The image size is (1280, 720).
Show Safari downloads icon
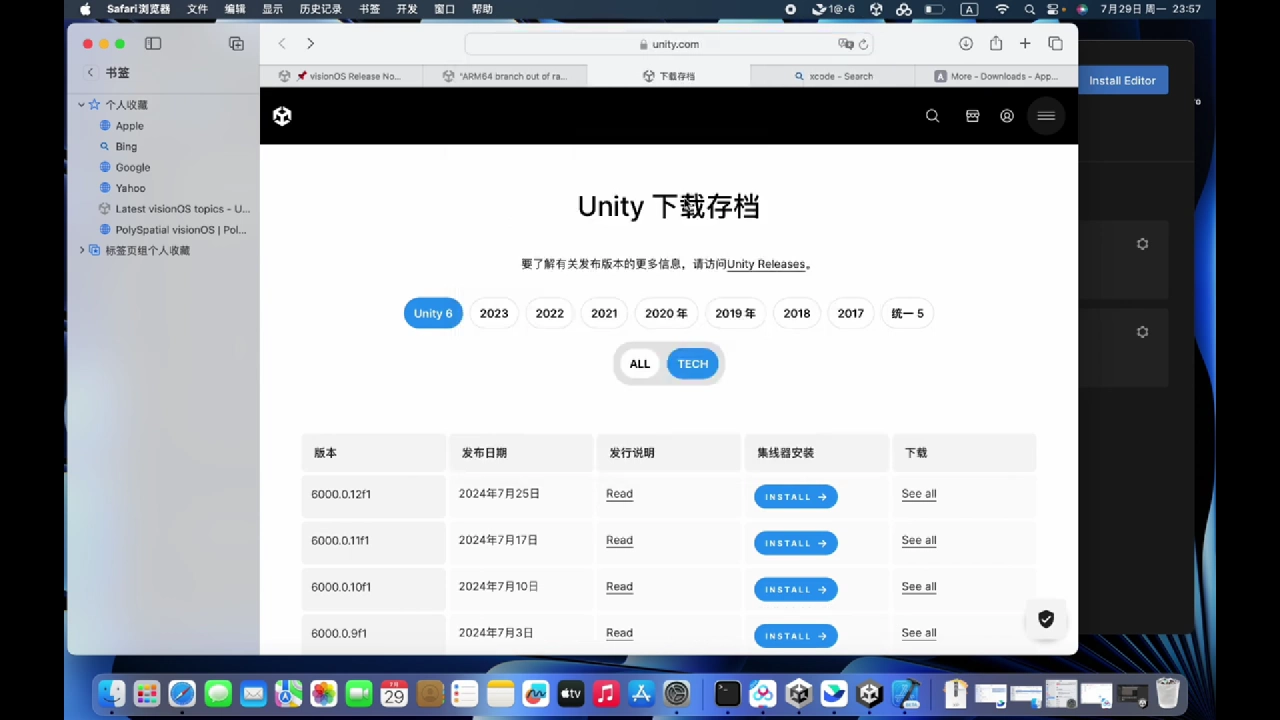(x=966, y=44)
